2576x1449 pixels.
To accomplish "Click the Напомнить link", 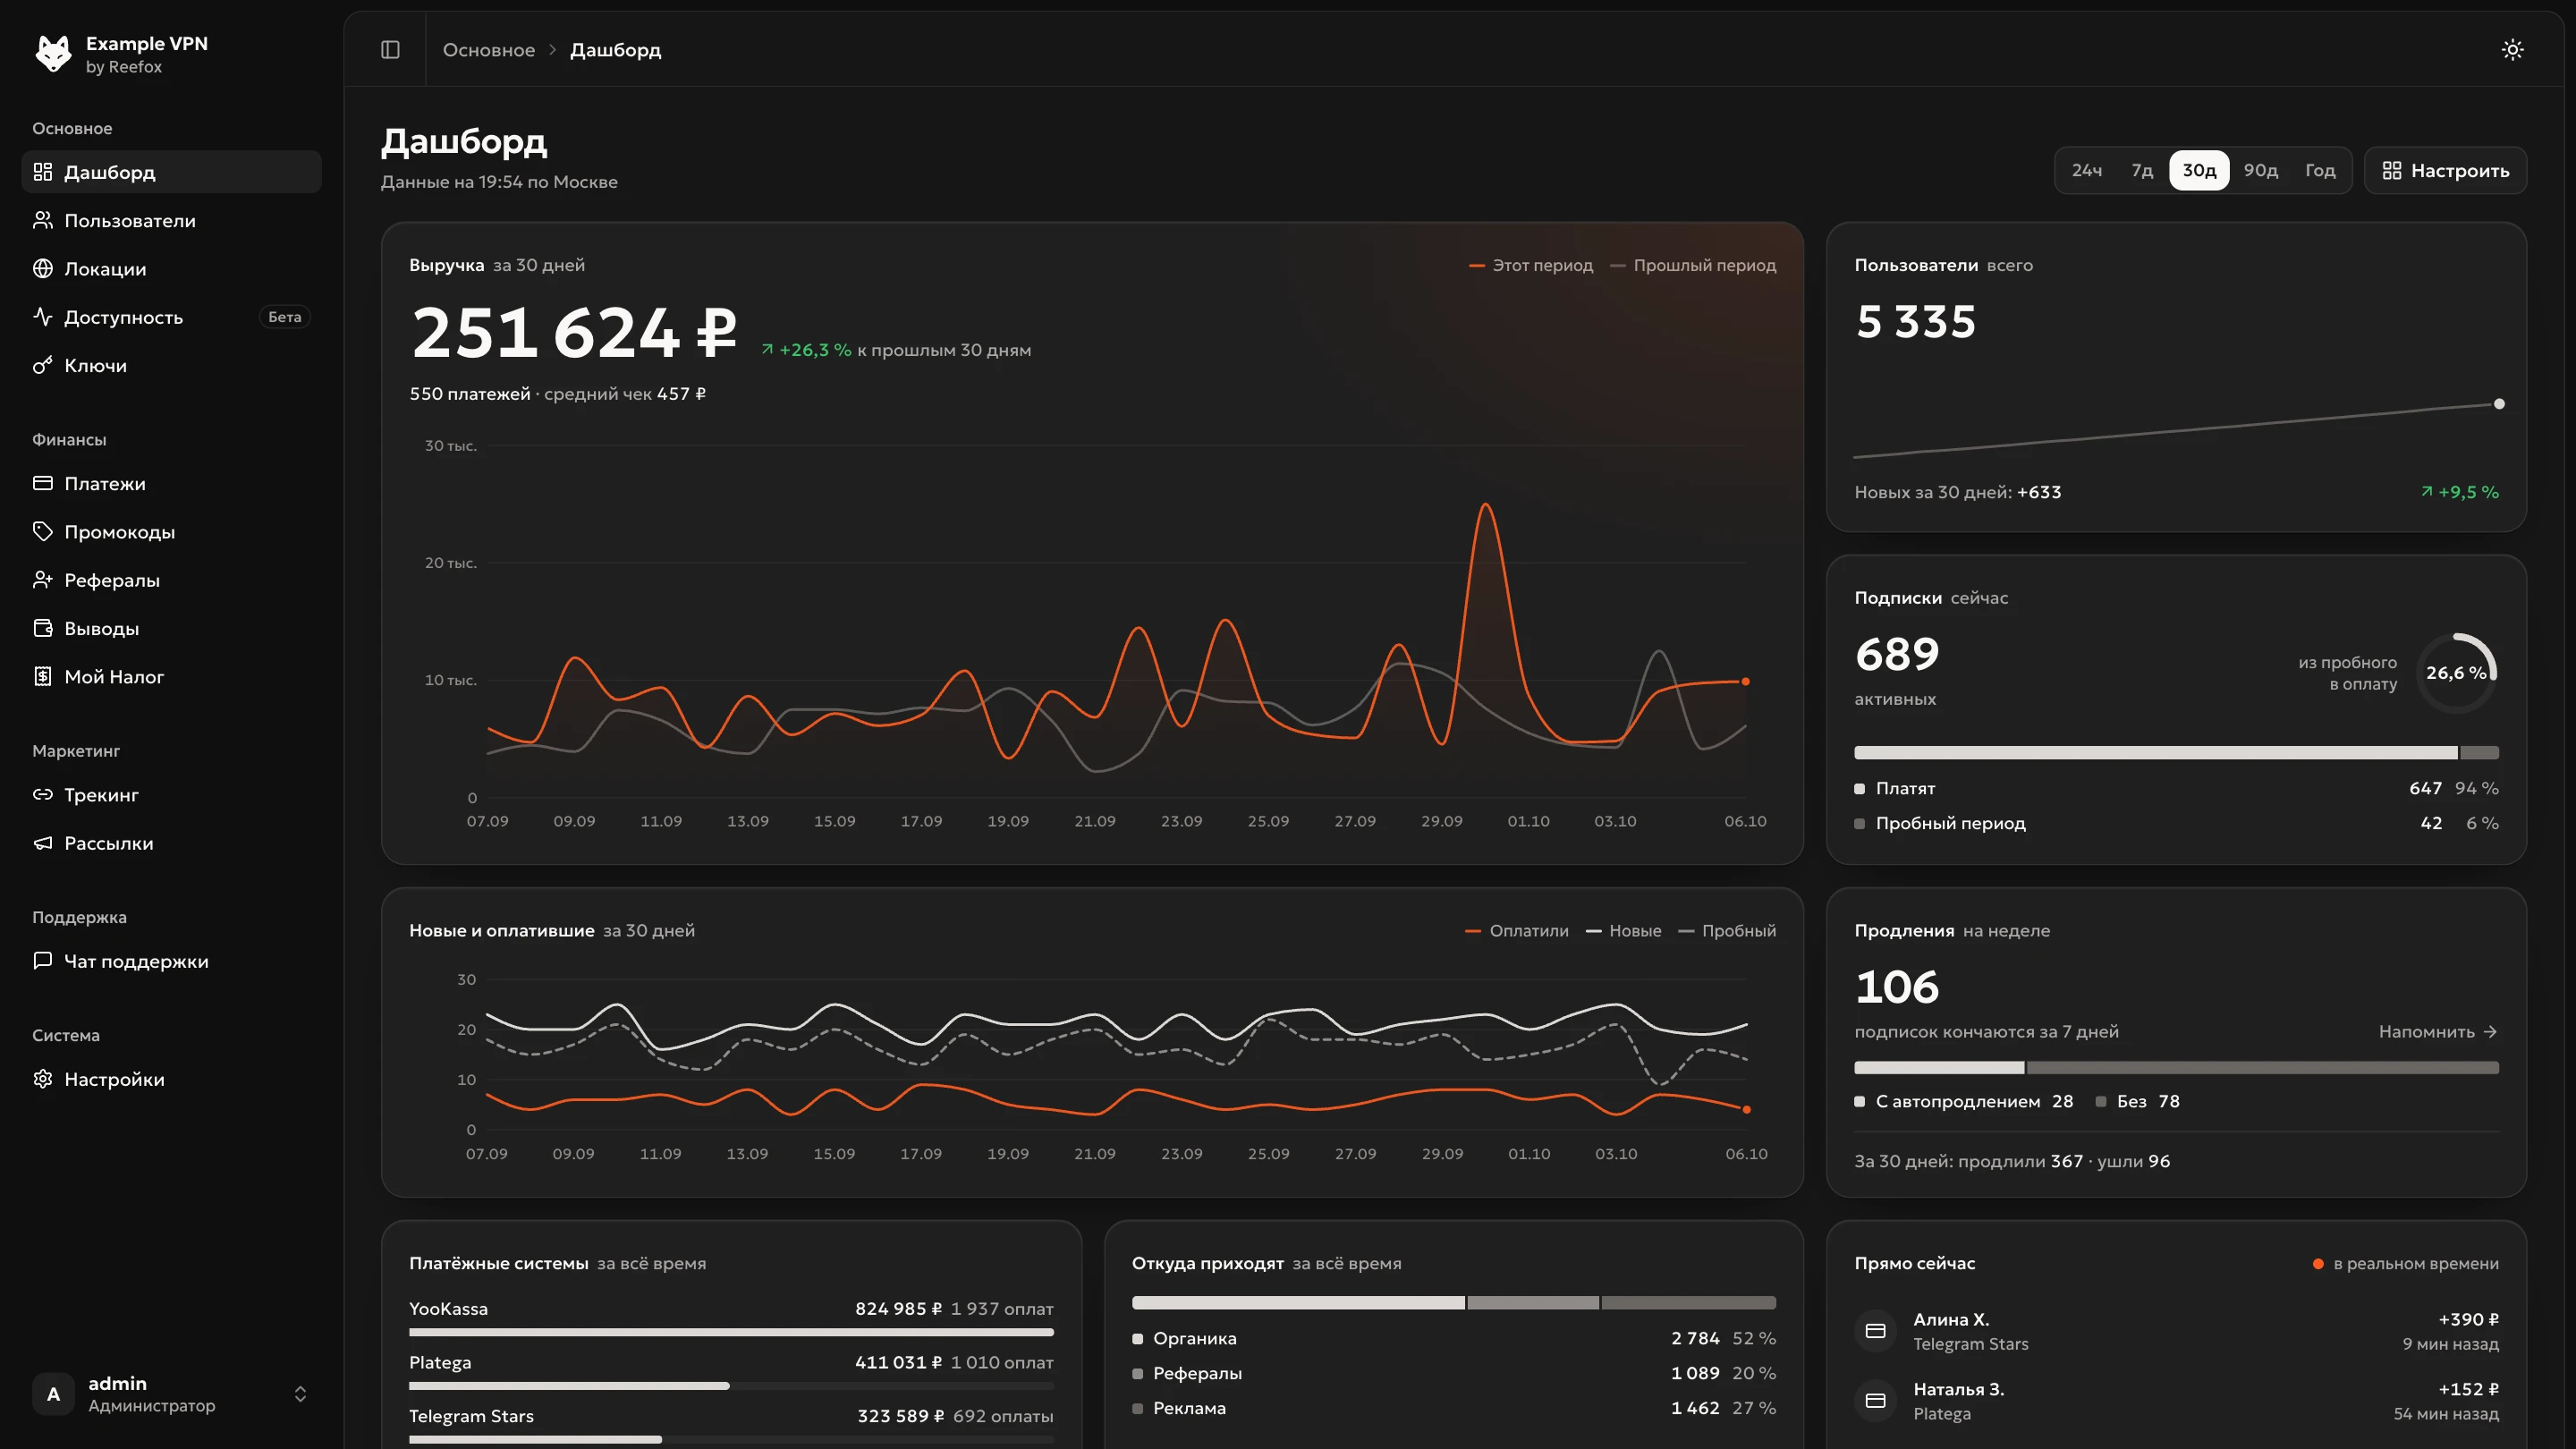I will pyautogui.click(x=2438, y=1031).
